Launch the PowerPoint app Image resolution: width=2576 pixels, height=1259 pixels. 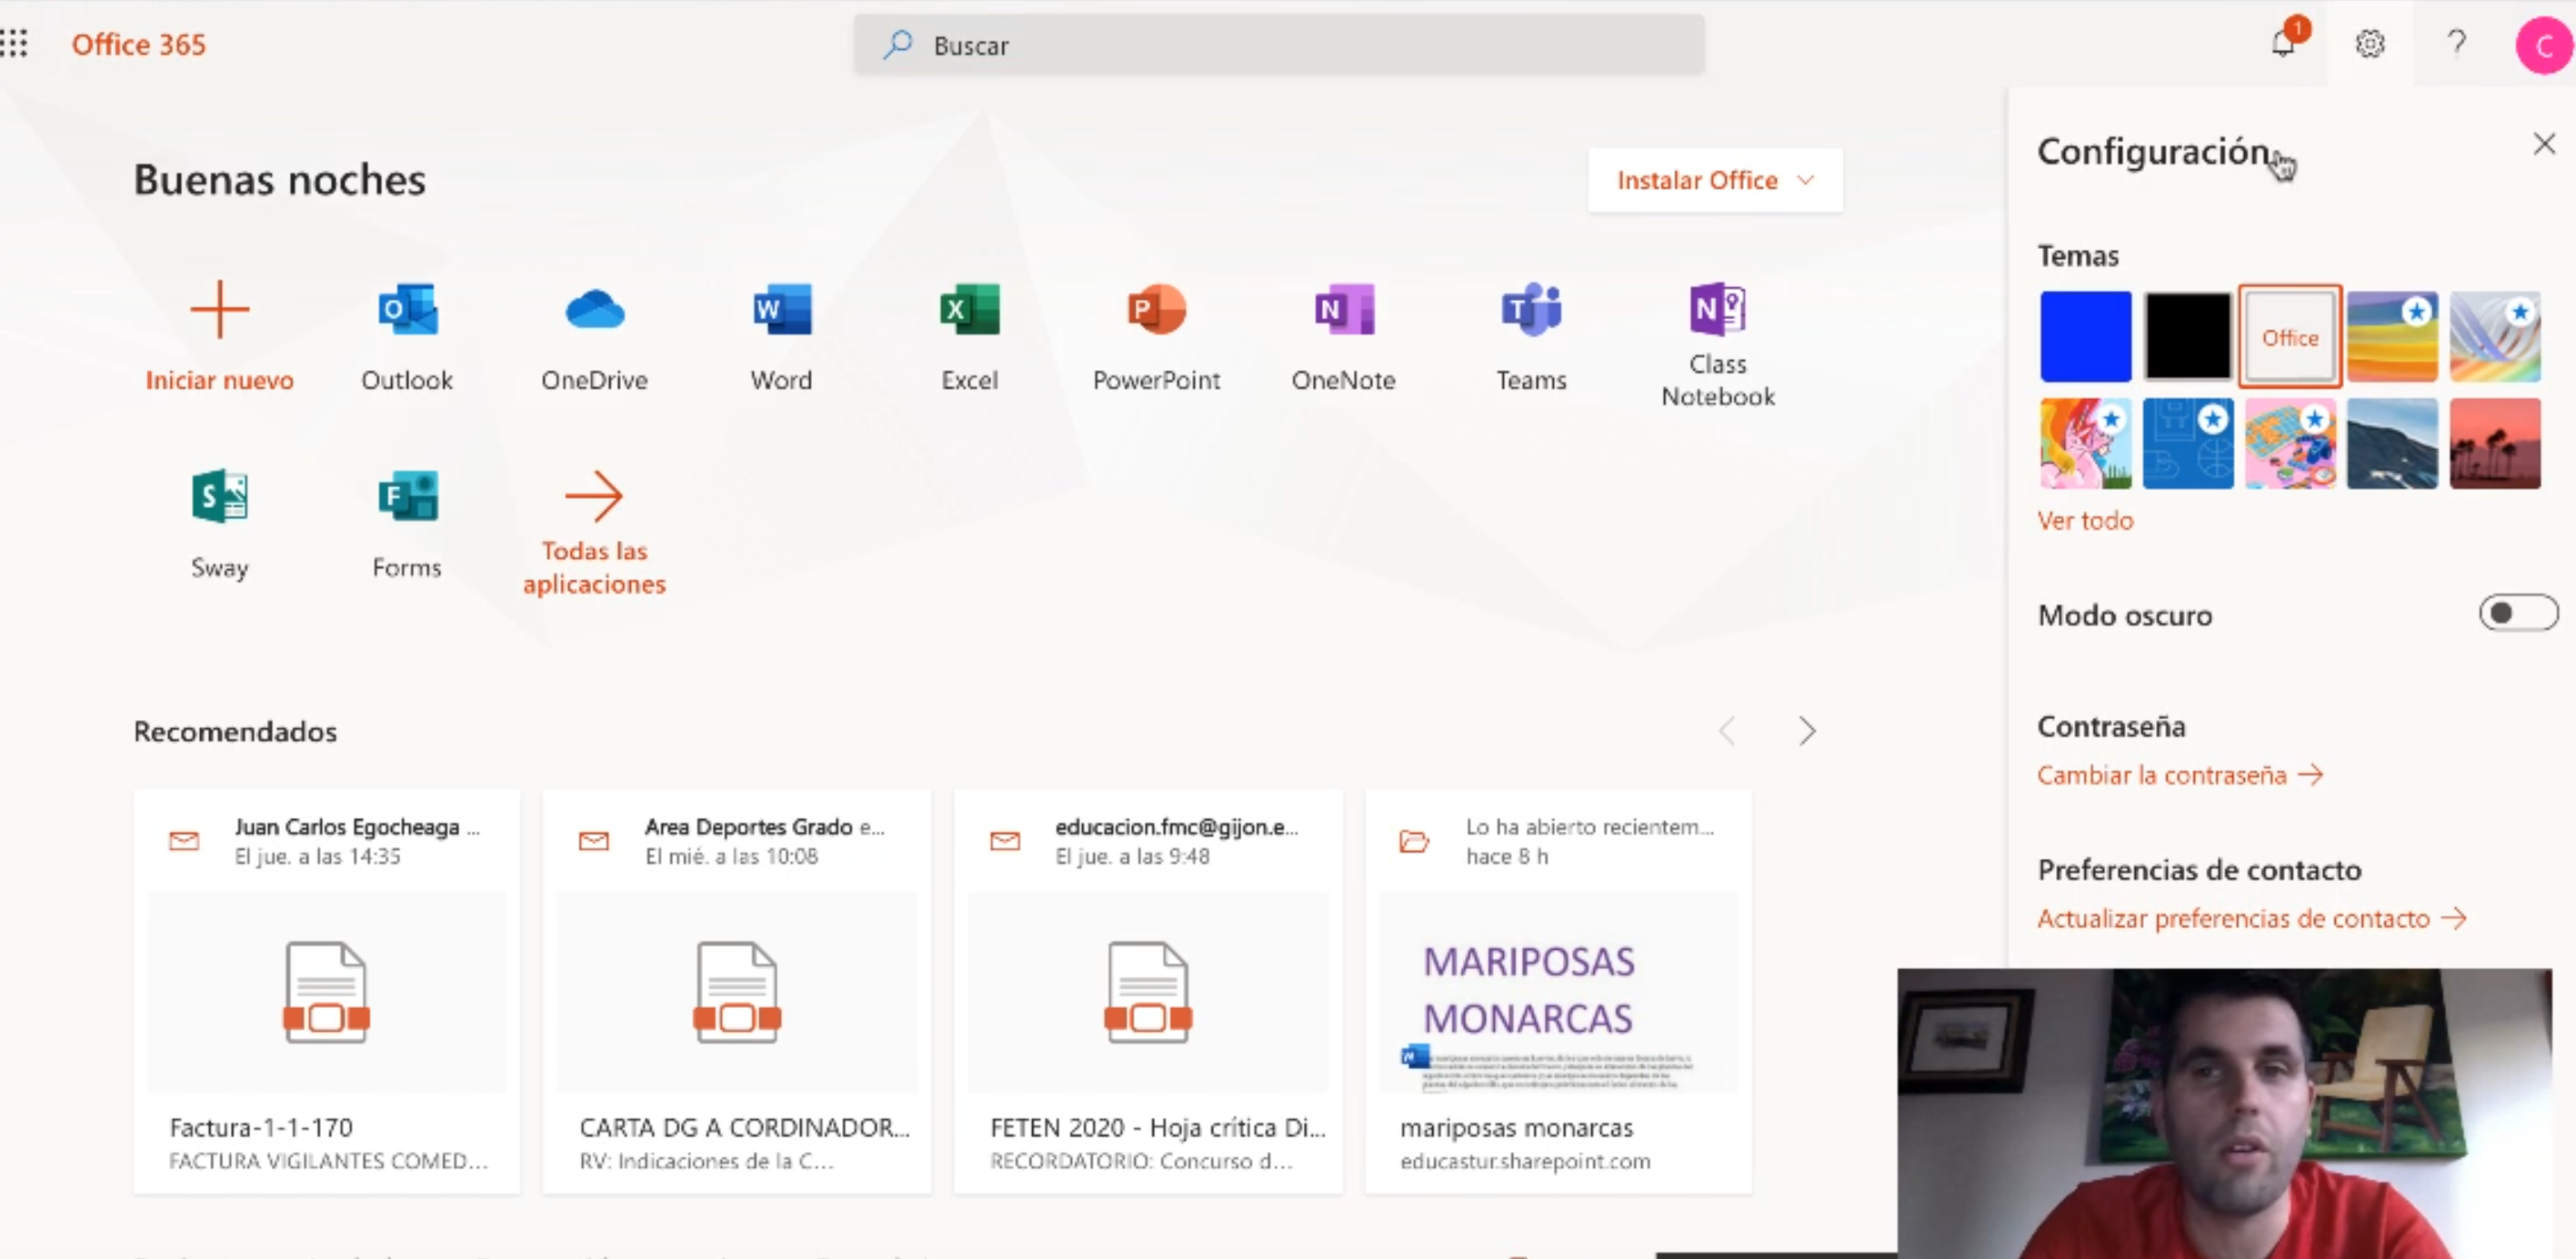point(1156,311)
